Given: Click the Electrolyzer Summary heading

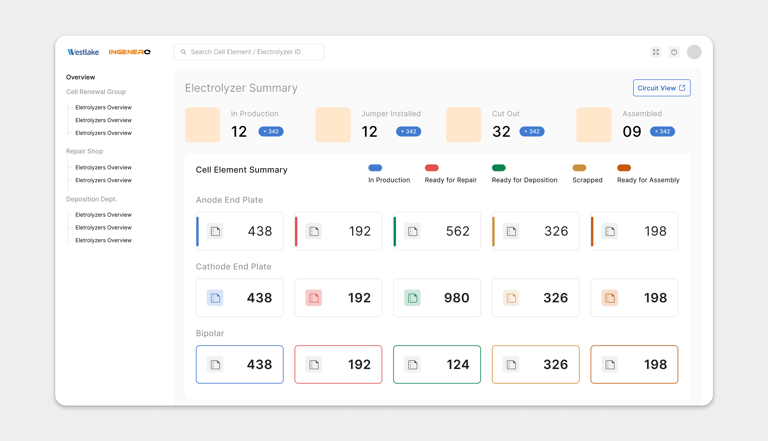Looking at the screenshot, I should click(241, 88).
